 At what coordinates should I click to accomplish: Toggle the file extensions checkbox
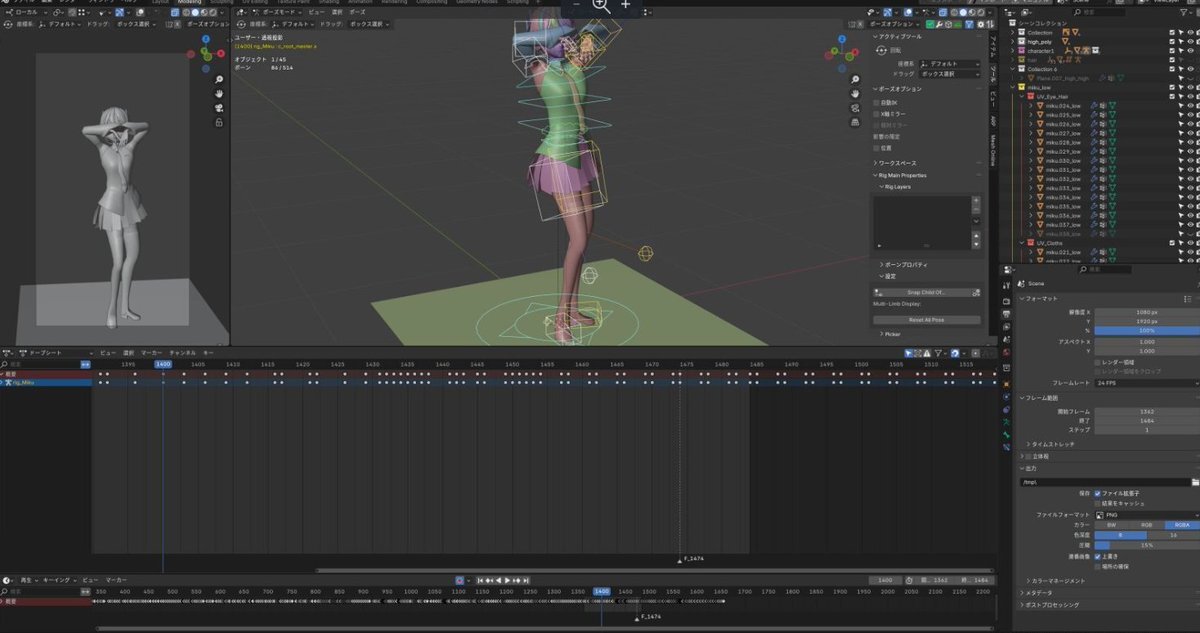tap(1097, 493)
